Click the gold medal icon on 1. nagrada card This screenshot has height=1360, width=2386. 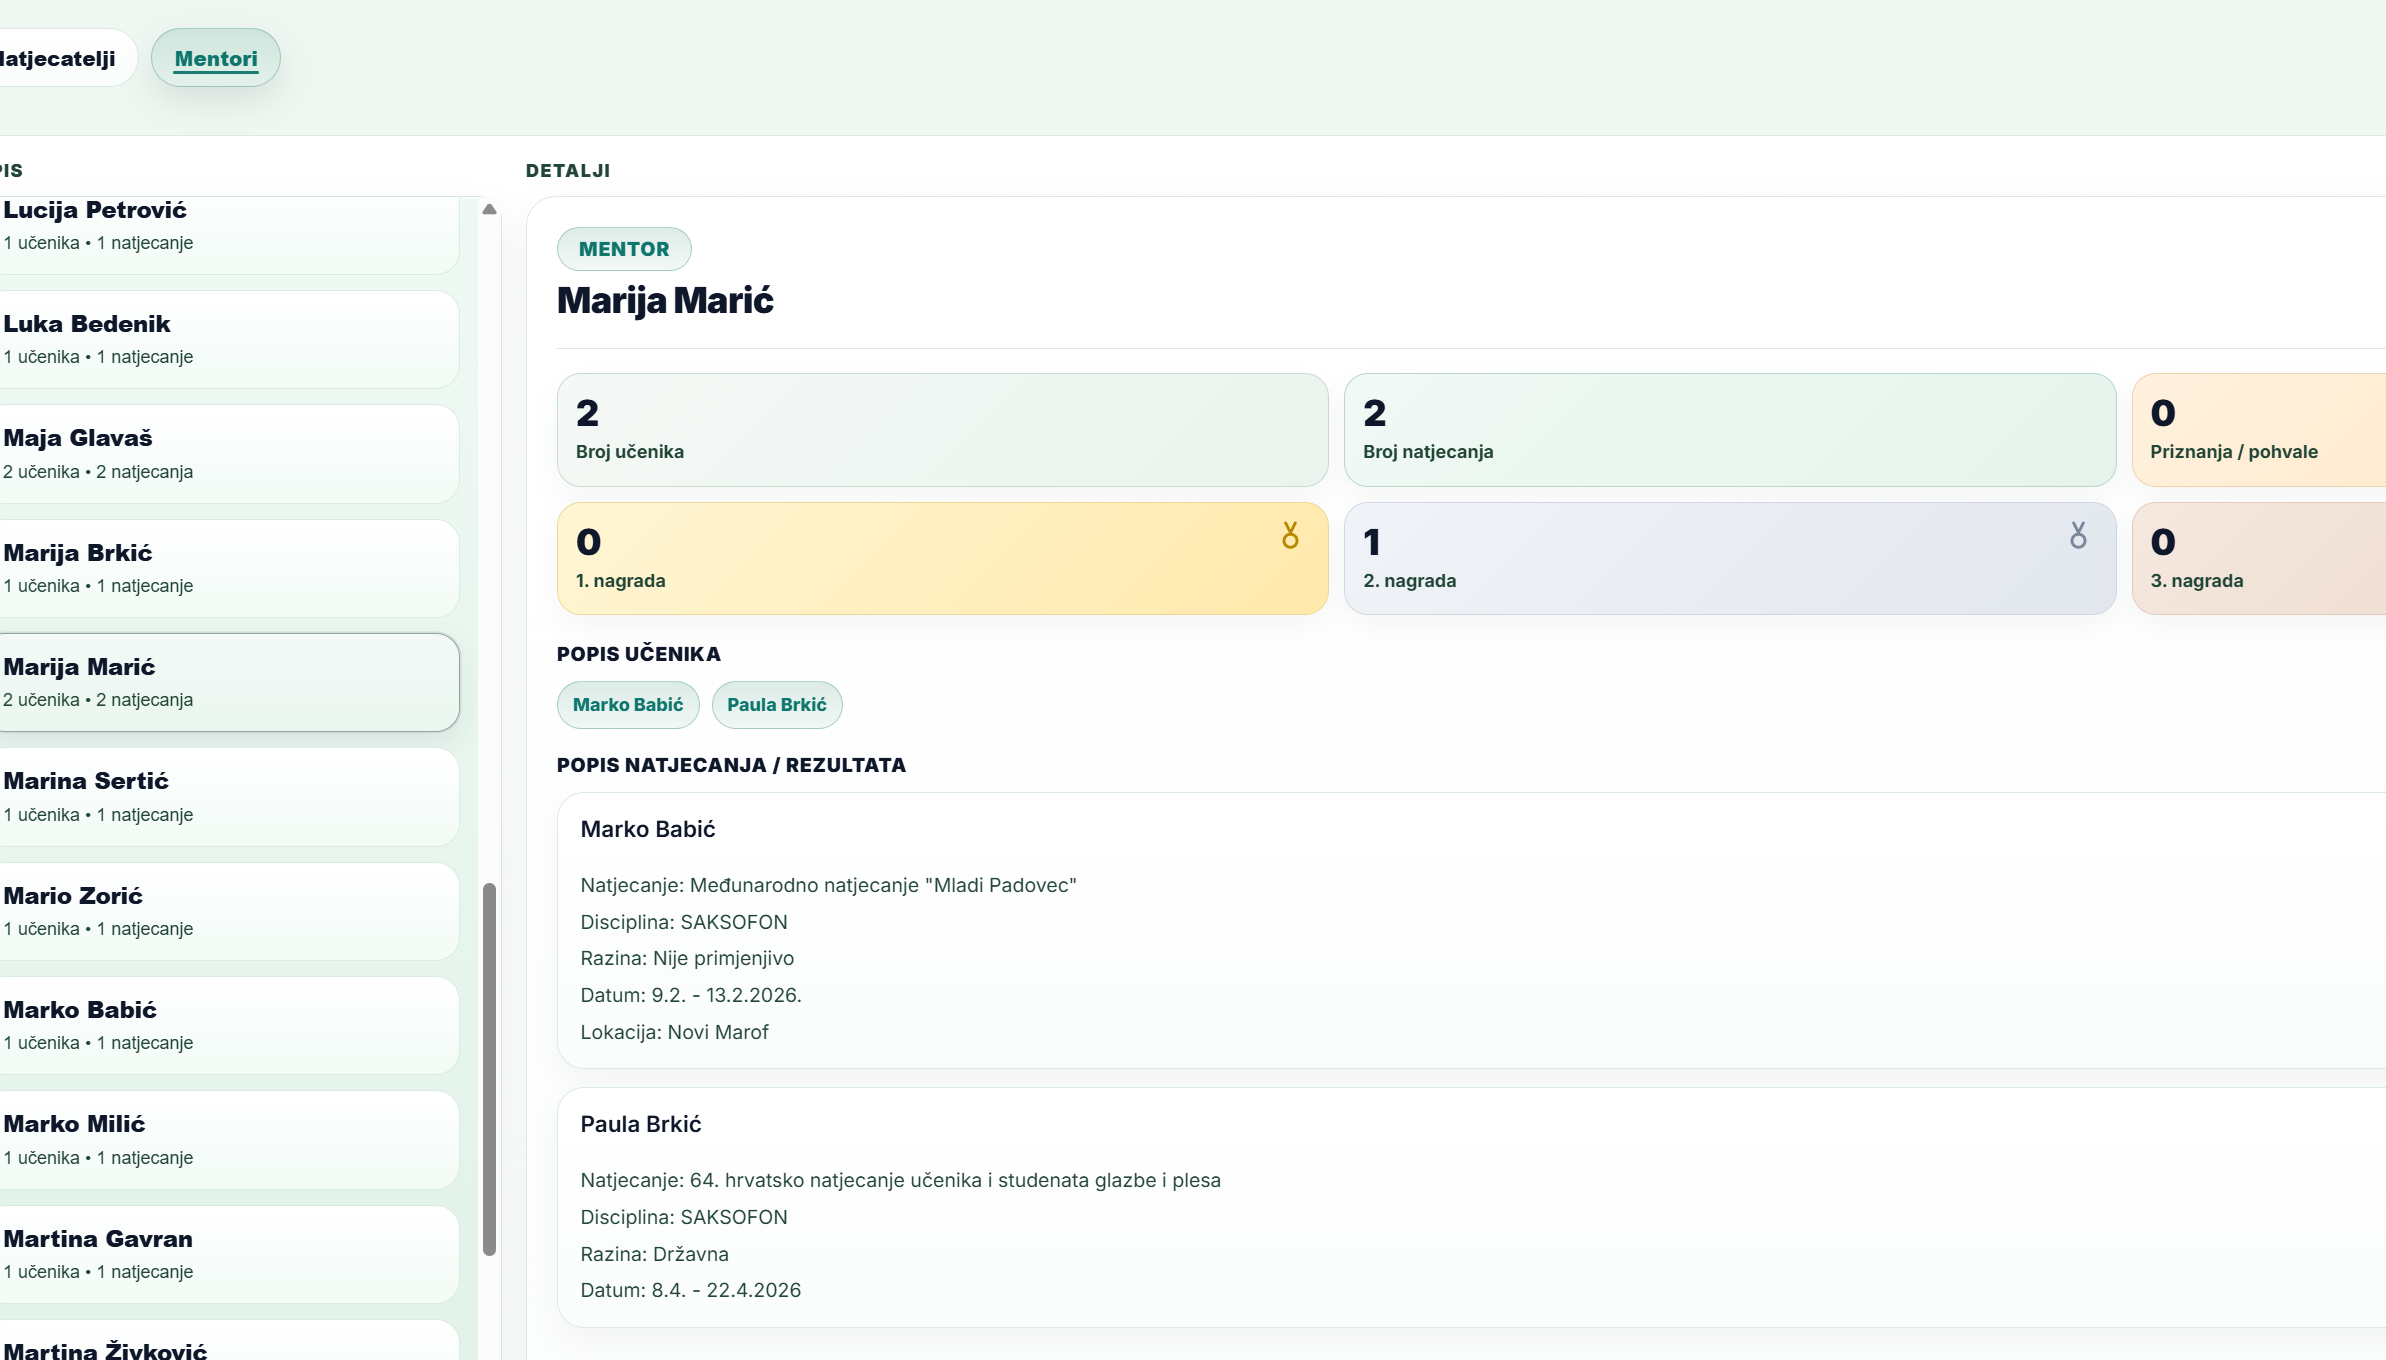[1290, 536]
